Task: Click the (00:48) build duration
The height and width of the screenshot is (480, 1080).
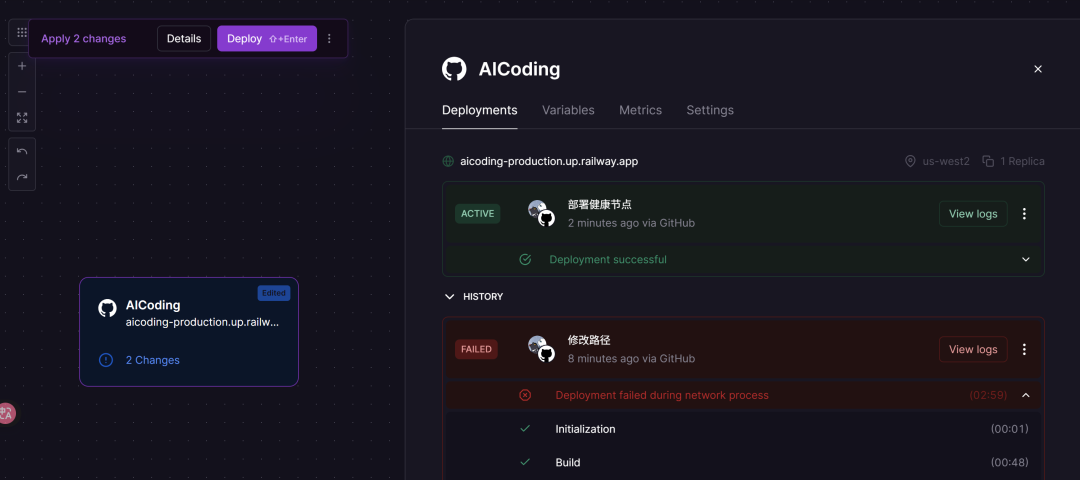Action: (1010, 463)
